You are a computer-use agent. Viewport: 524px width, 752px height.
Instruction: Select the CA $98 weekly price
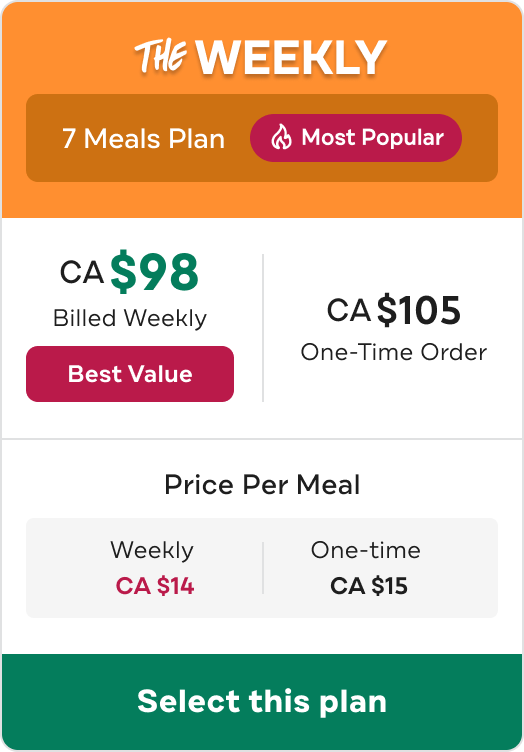pos(129,272)
